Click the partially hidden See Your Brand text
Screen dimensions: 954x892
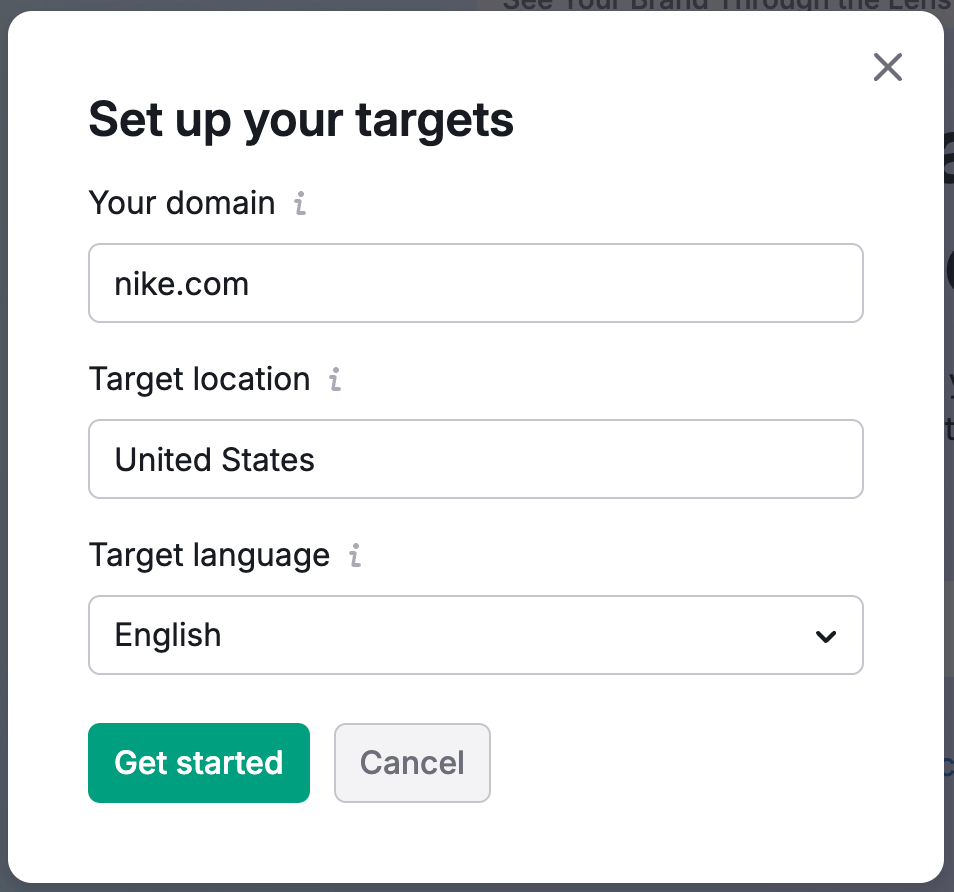point(720,5)
